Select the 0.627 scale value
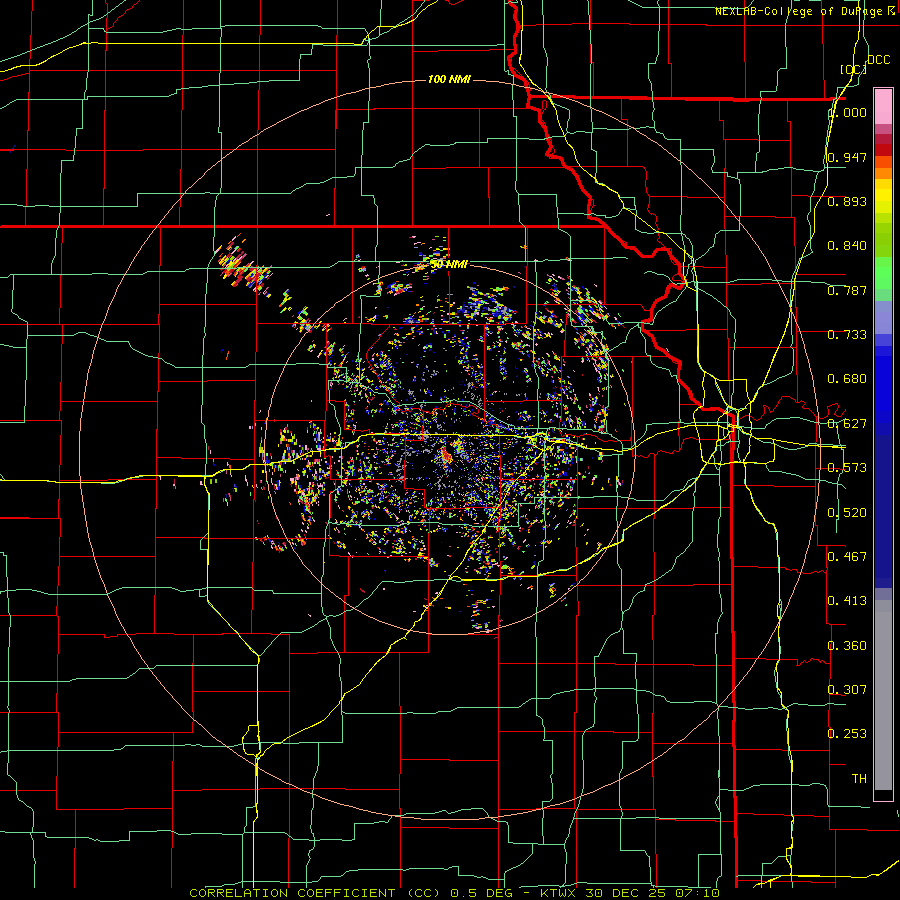 pyautogui.click(x=847, y=424)
